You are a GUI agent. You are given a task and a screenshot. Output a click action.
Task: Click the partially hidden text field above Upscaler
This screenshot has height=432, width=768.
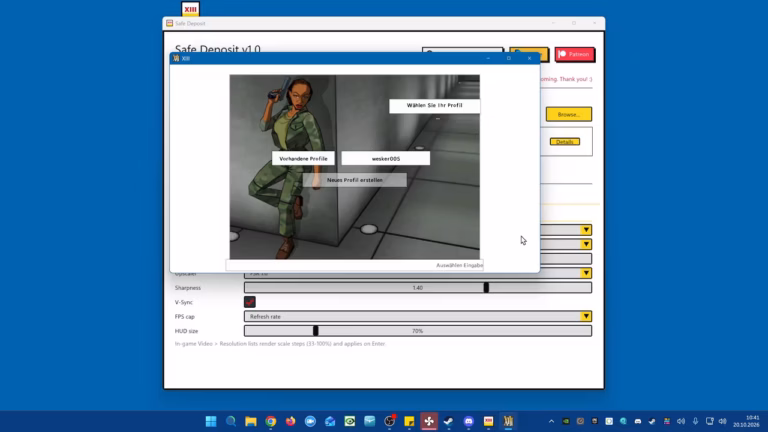coord(566,259)
